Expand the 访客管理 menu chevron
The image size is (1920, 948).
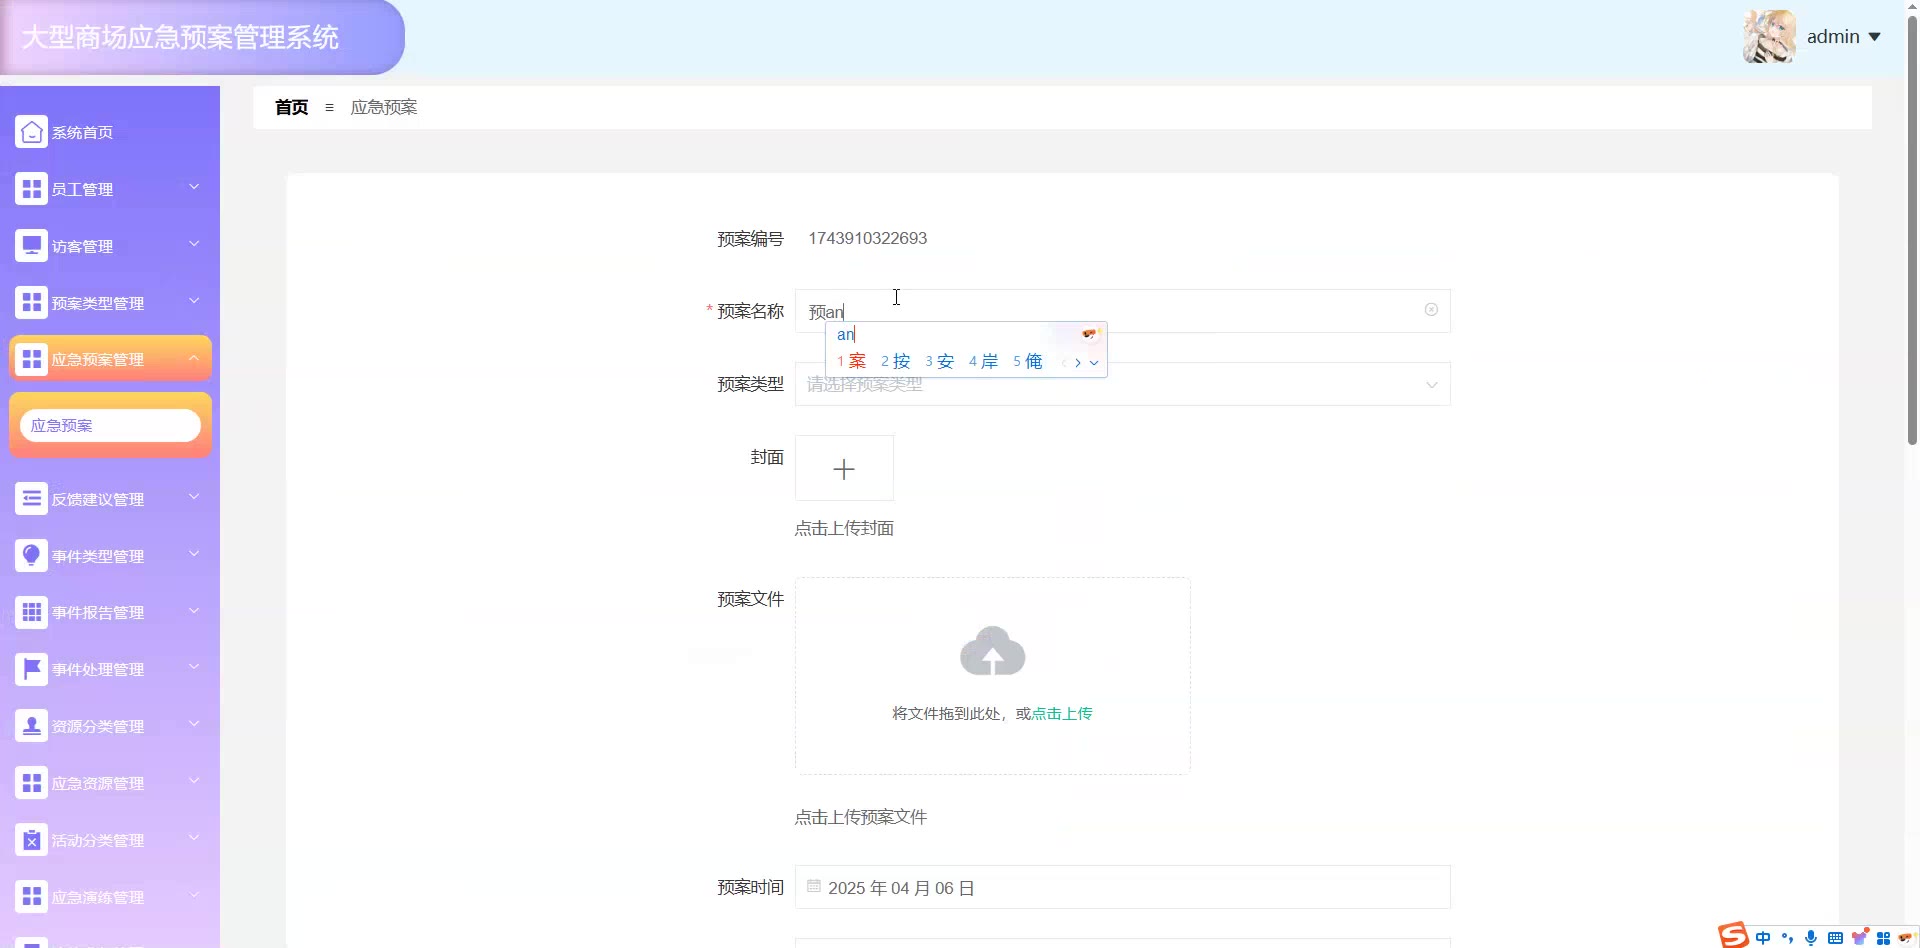tap(194, 244)
